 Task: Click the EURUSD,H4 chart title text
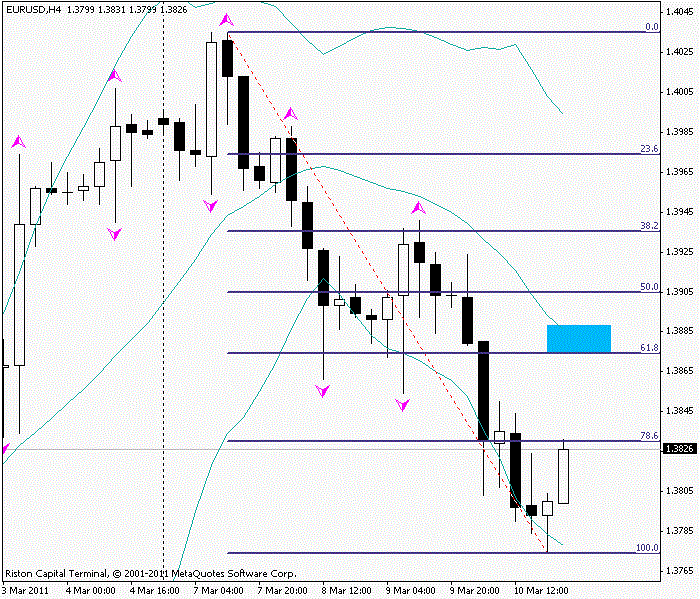pos(34,9)
